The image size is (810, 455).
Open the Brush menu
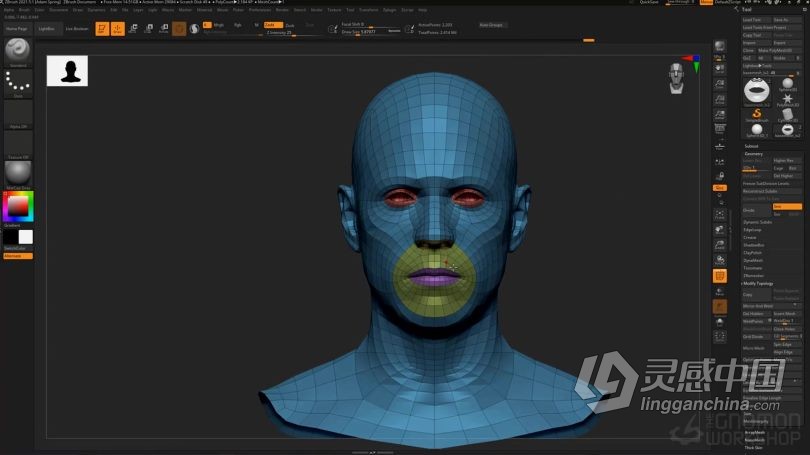[x=24, y=10]
